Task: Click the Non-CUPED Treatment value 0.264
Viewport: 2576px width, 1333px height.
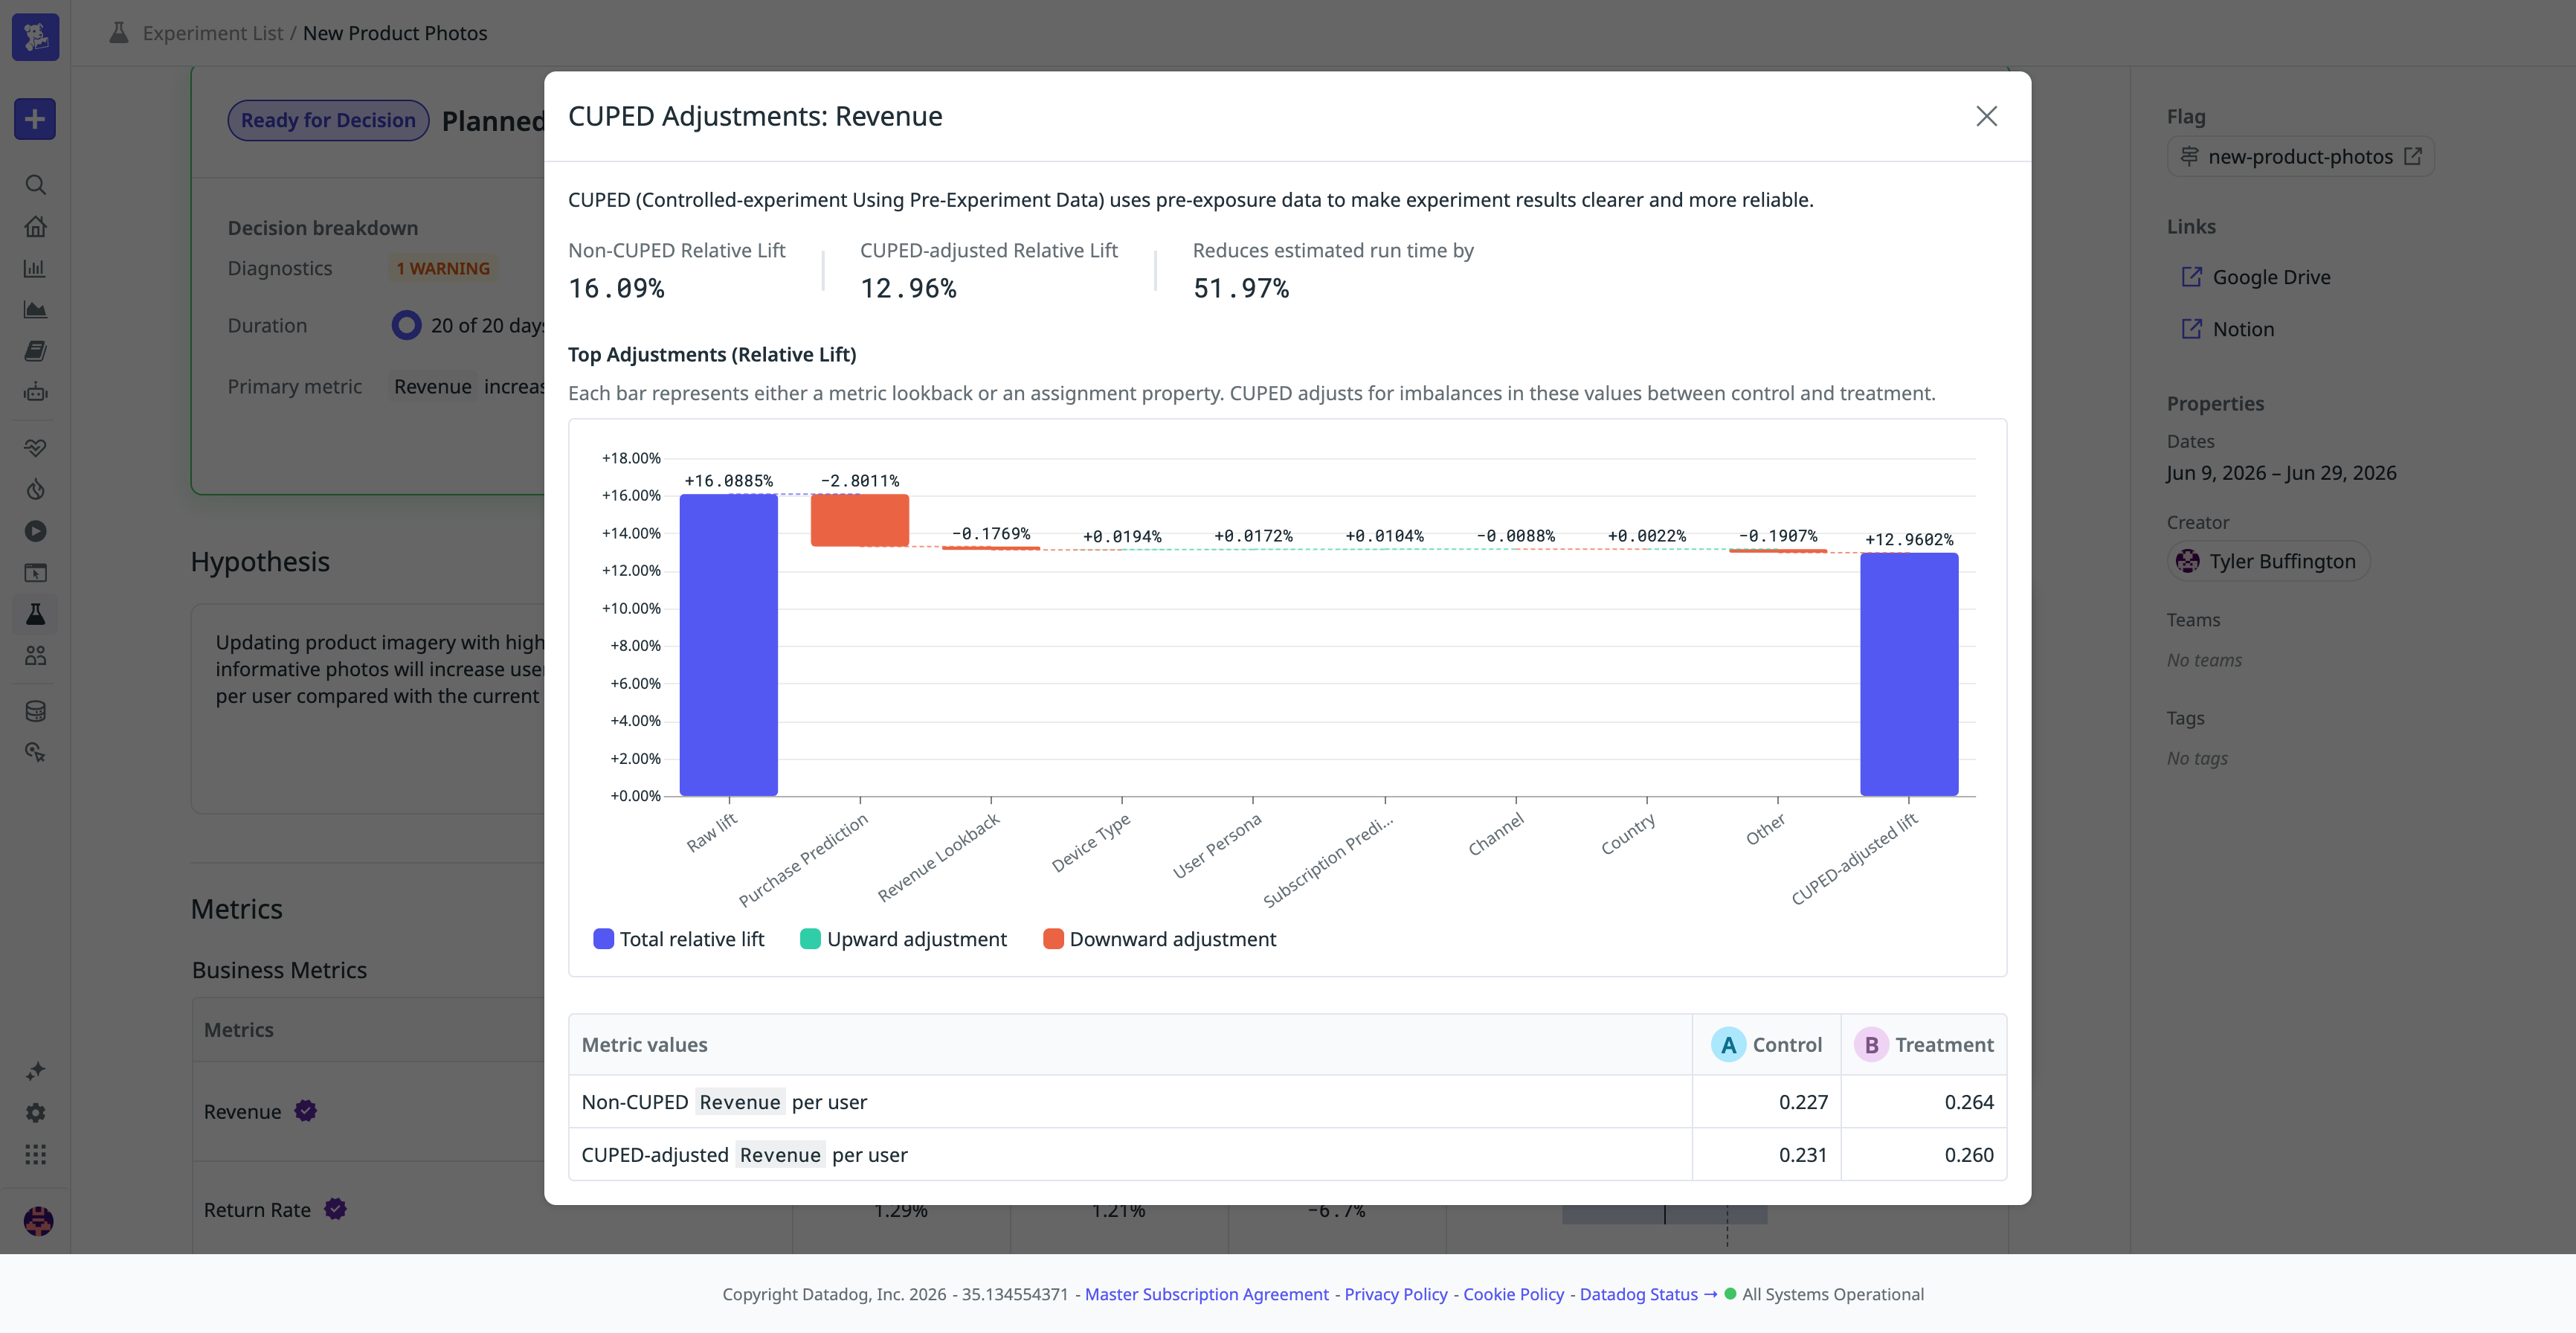Action: click(1969, 1102)
